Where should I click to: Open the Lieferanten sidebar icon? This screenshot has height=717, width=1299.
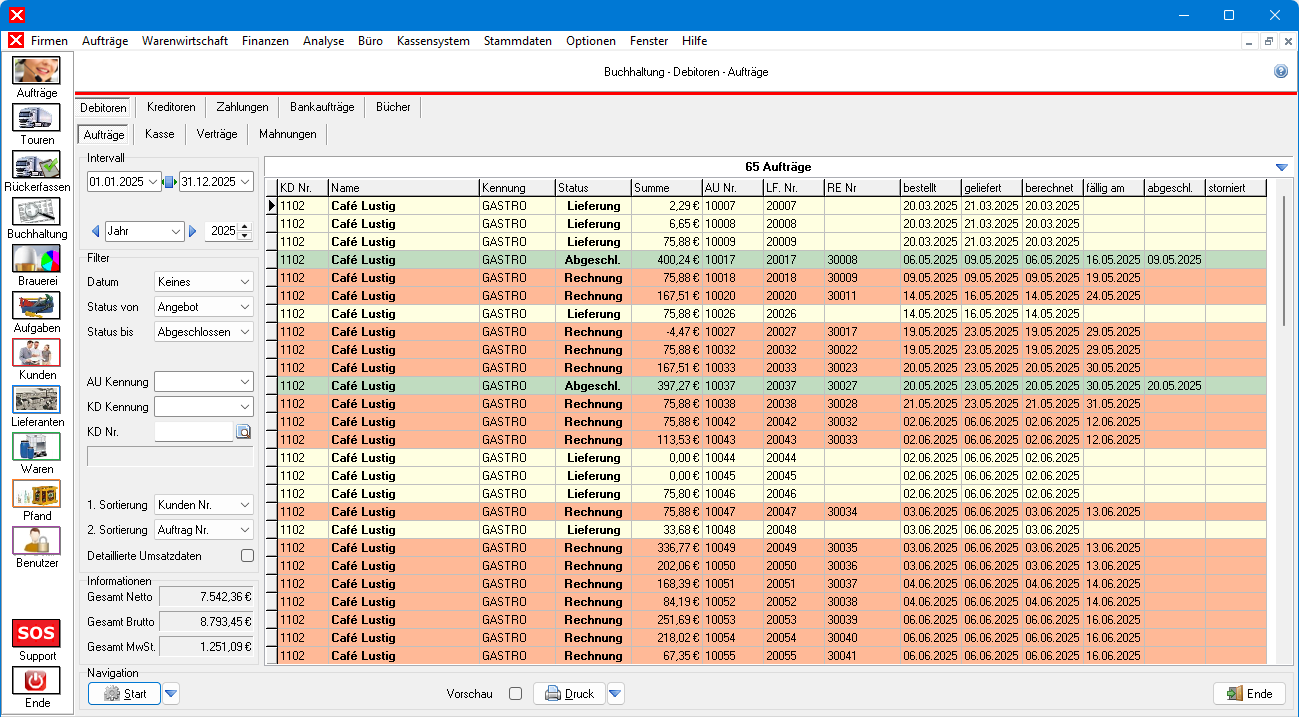click(36, 400)
